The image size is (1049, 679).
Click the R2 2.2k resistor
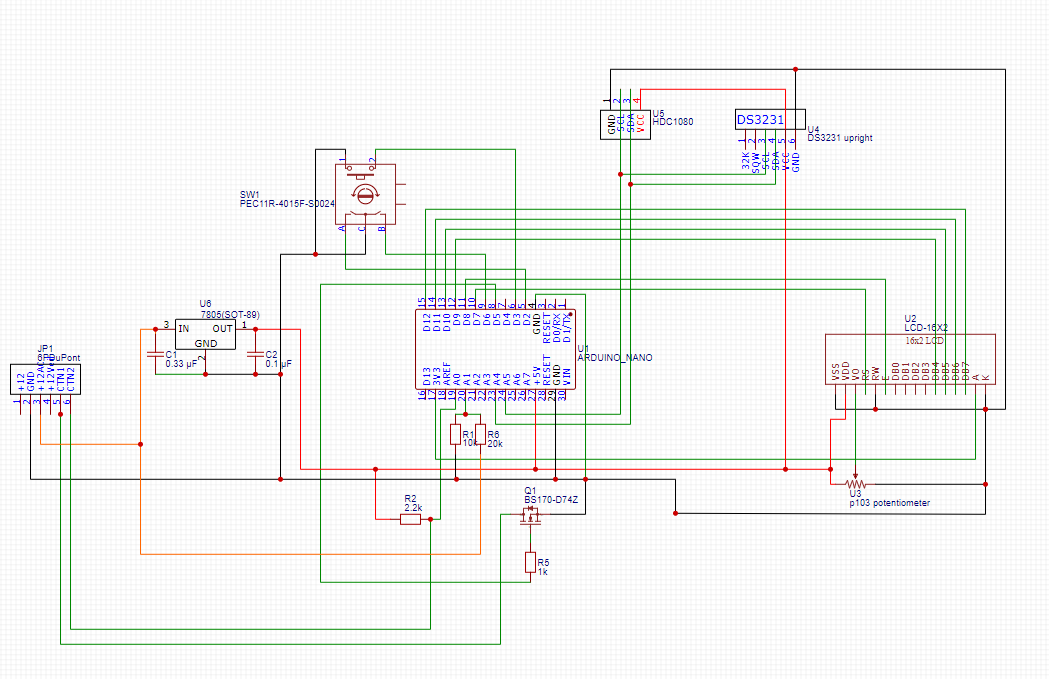(x=411, y=519)
